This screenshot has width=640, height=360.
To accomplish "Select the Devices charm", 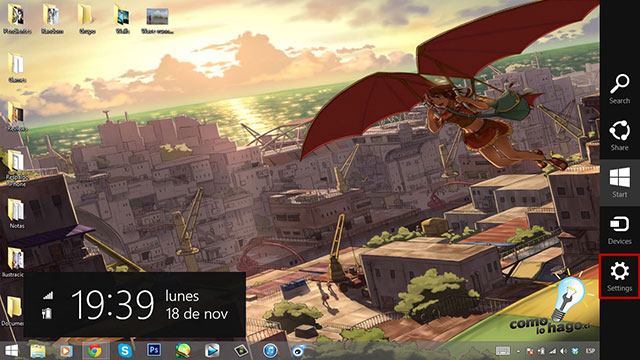I will [619, 230].
